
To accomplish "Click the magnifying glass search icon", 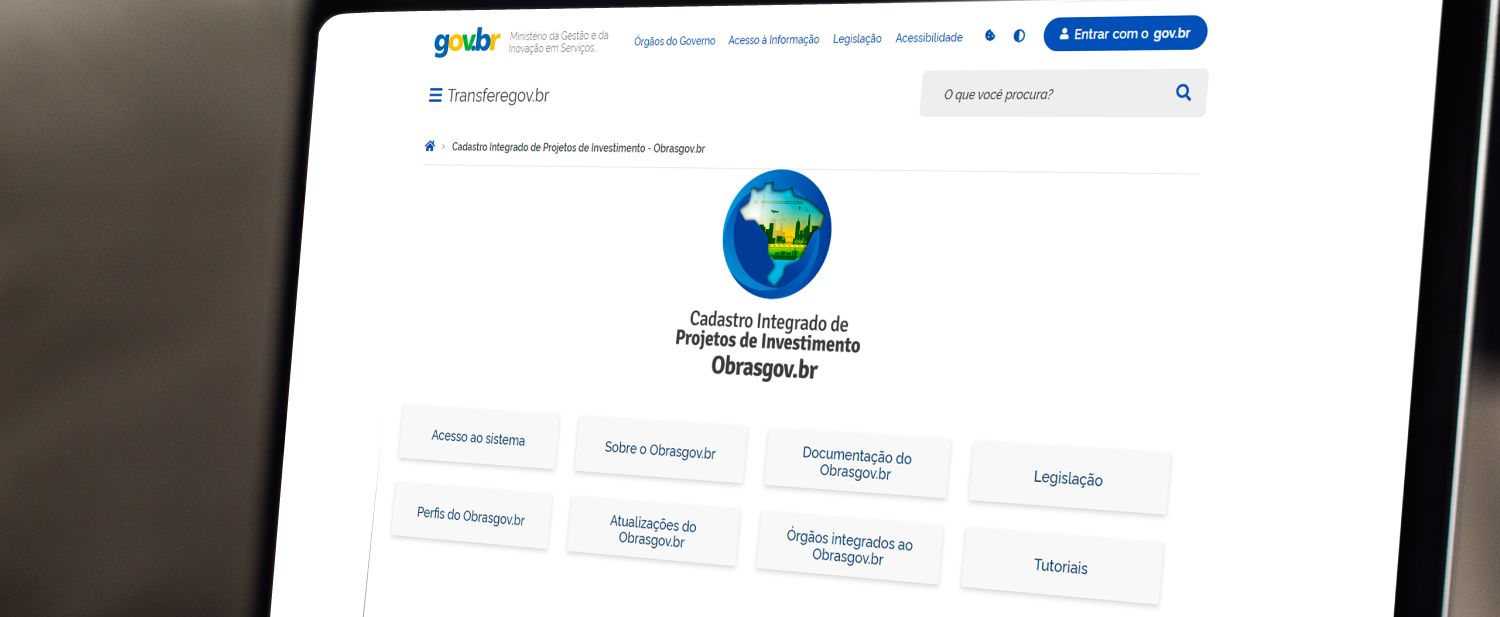I will (x=1183, y=93).
